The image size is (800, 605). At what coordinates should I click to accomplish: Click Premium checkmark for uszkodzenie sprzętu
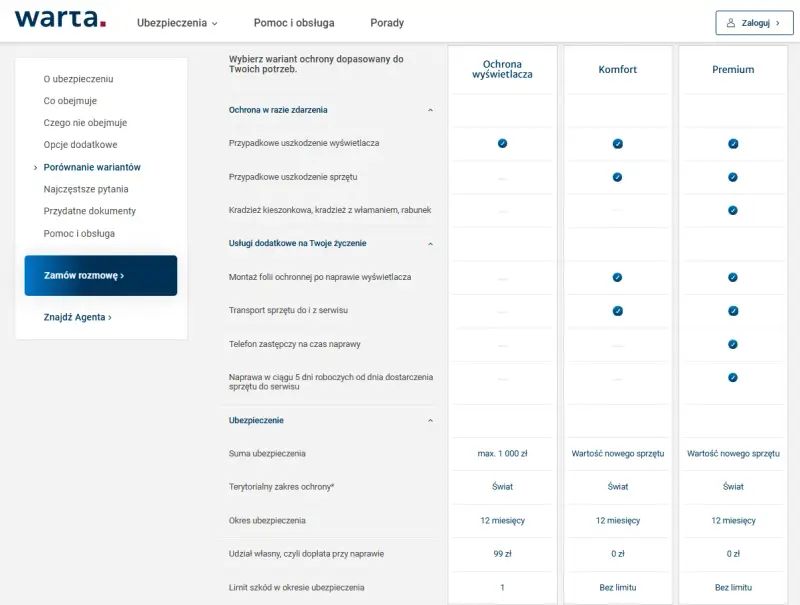pyautogui.click(x=733, y=177)
